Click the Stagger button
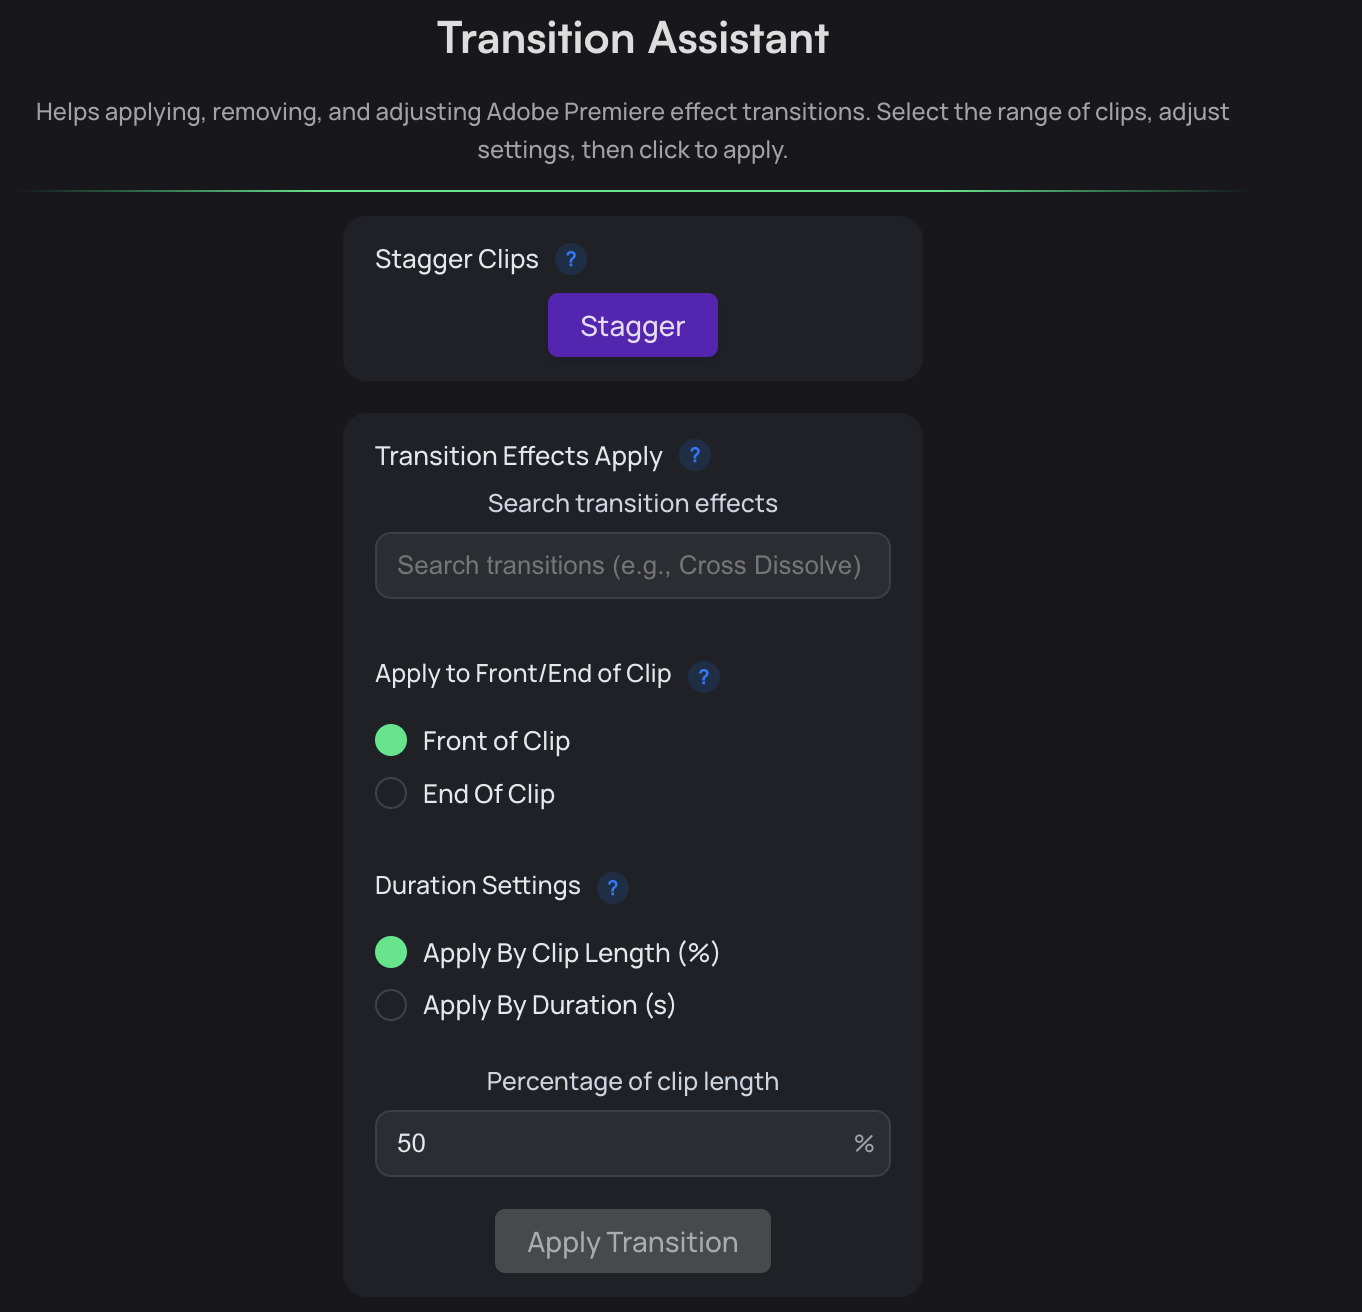1362x1312 pixels. (632, 325)
